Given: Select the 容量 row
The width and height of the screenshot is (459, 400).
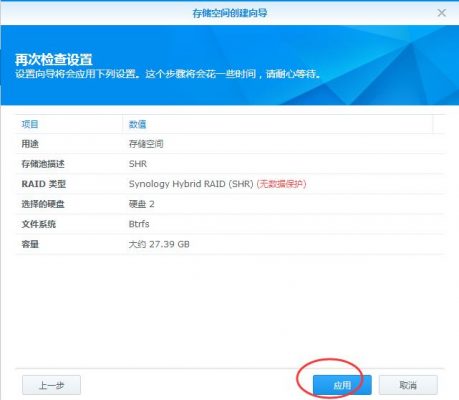Looking at the screenshot, I should [x=230, y=244].
